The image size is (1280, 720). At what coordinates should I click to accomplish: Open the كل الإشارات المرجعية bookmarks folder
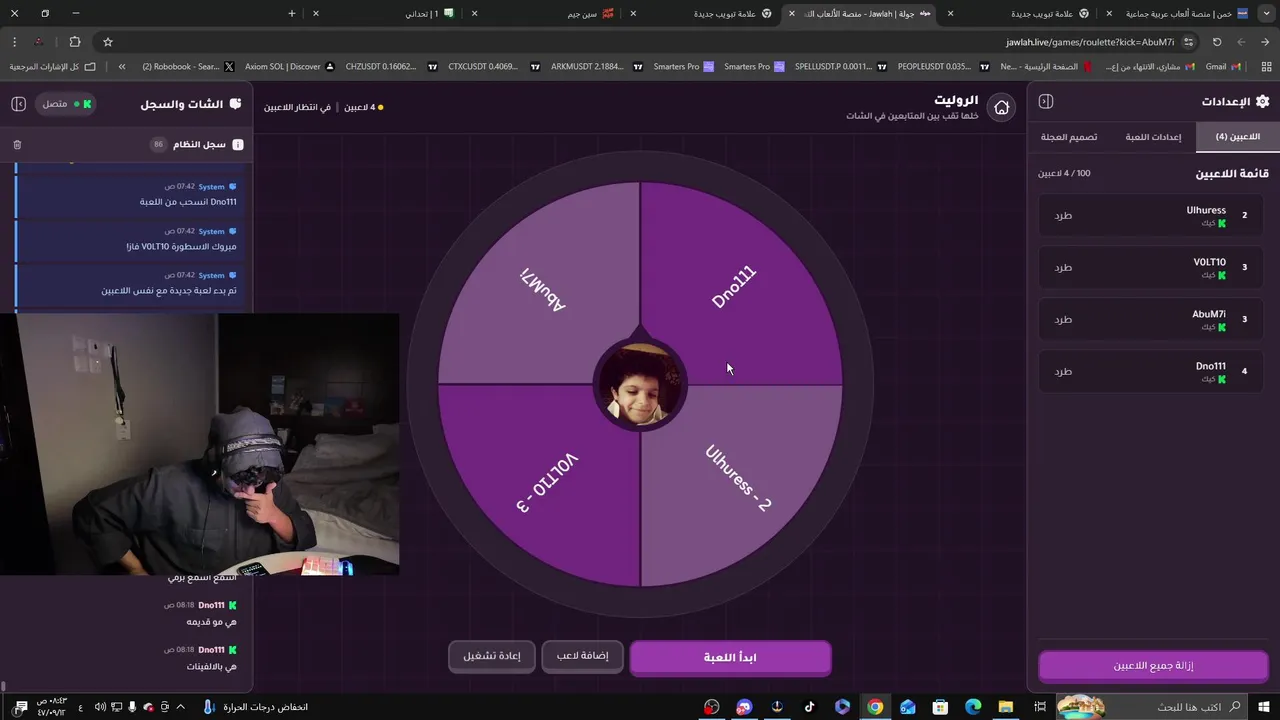point(53,66)
